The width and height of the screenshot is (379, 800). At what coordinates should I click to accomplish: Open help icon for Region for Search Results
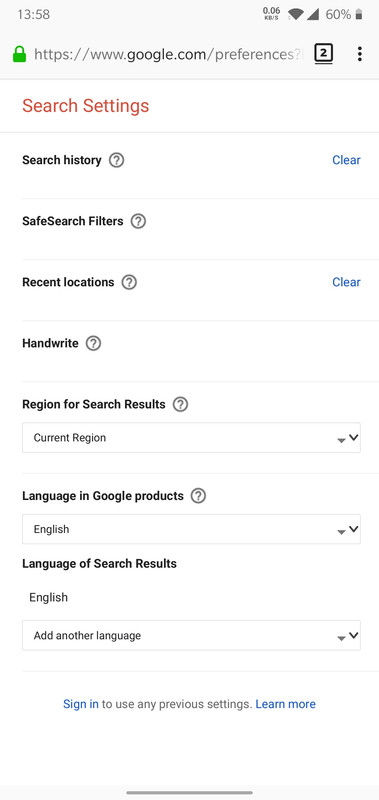(x=180, y=405)
